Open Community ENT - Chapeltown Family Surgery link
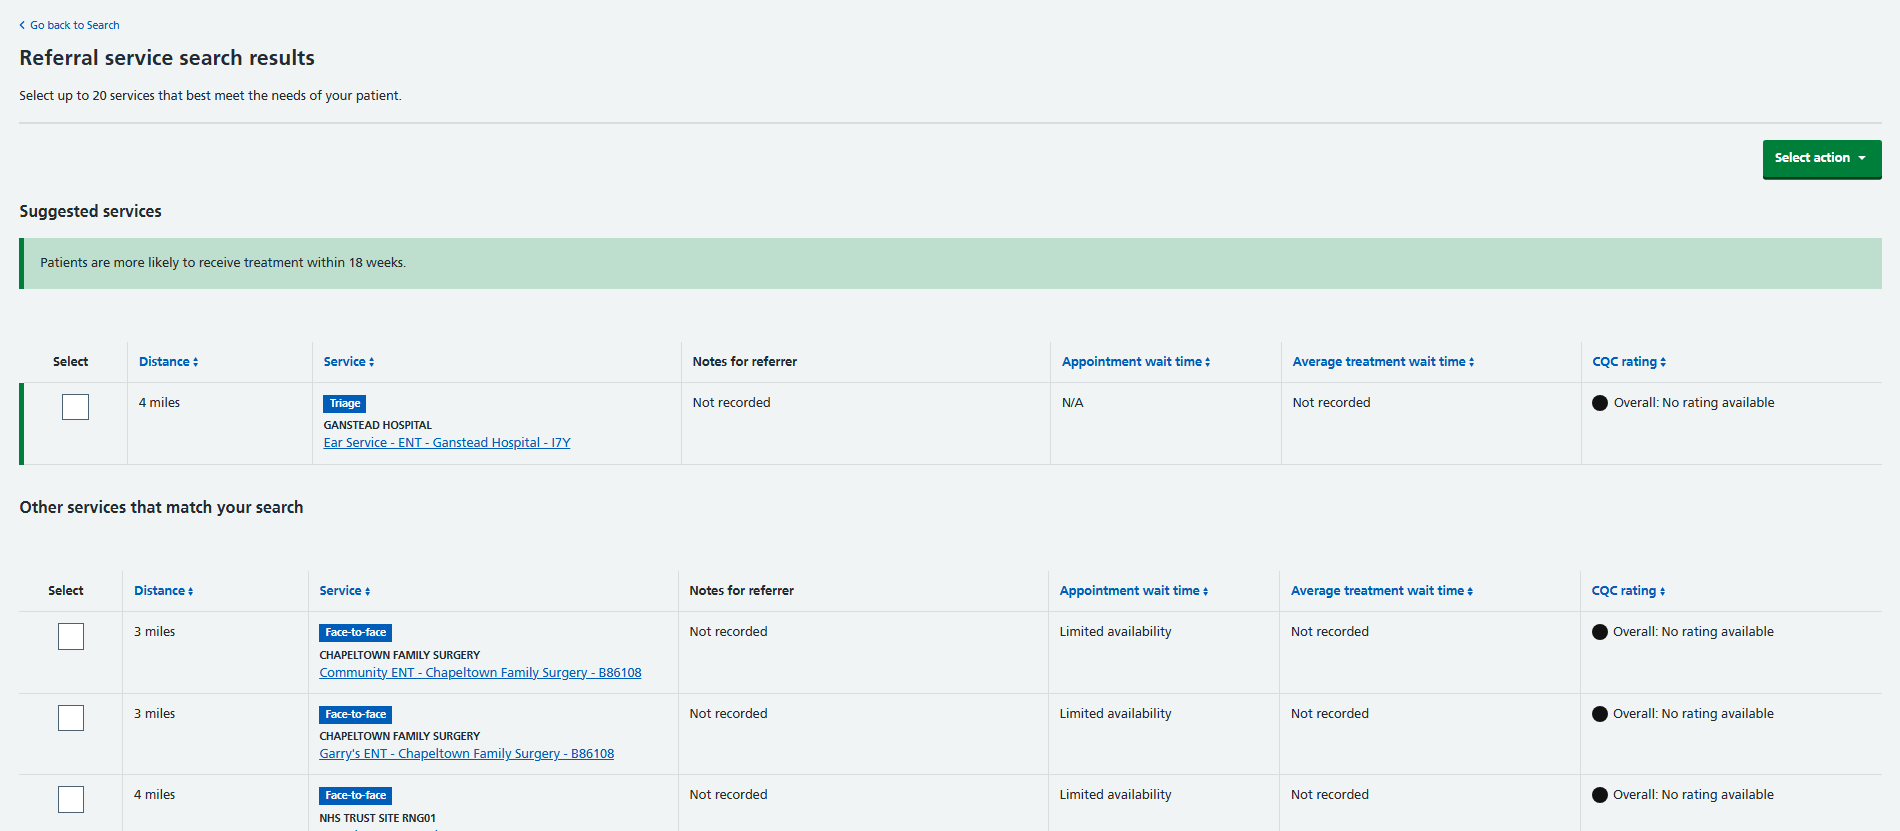This screenshot has width=1900, height=831. 480,673
